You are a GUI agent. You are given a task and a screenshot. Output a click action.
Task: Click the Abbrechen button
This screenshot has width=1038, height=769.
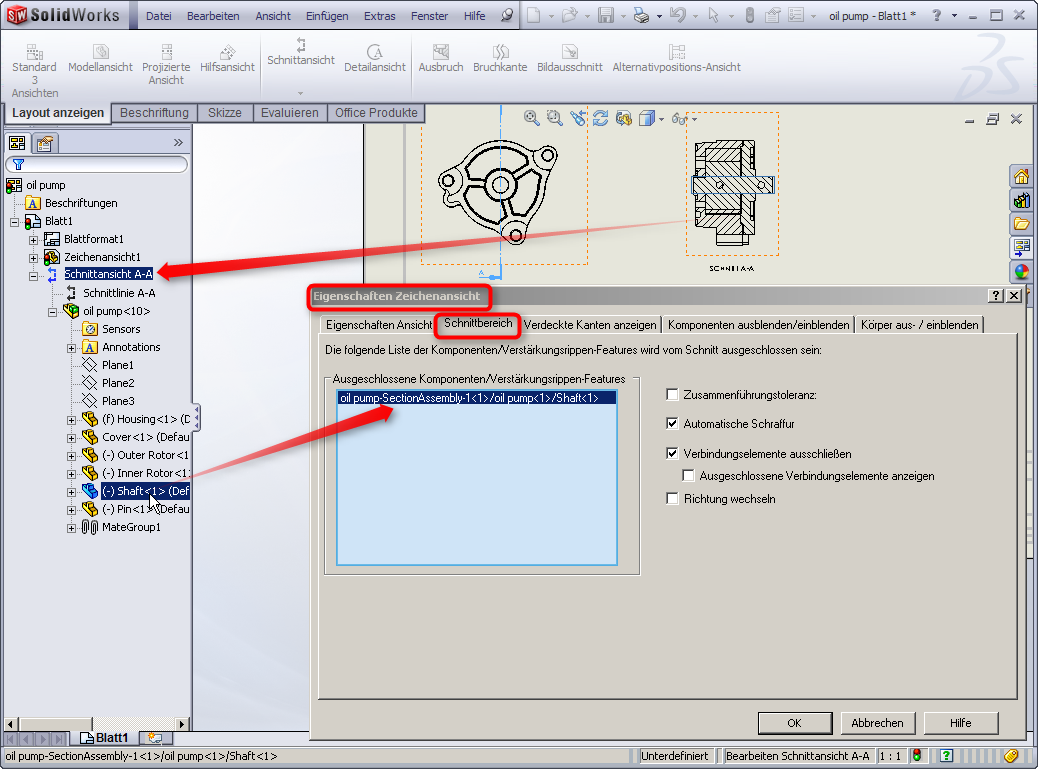[x=877, y=723]
